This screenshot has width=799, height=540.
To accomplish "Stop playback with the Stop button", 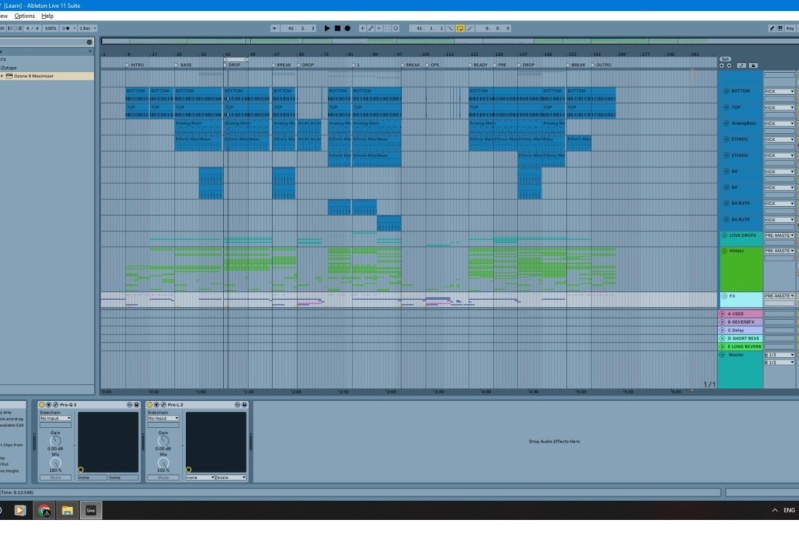I will tap(337, 29).
